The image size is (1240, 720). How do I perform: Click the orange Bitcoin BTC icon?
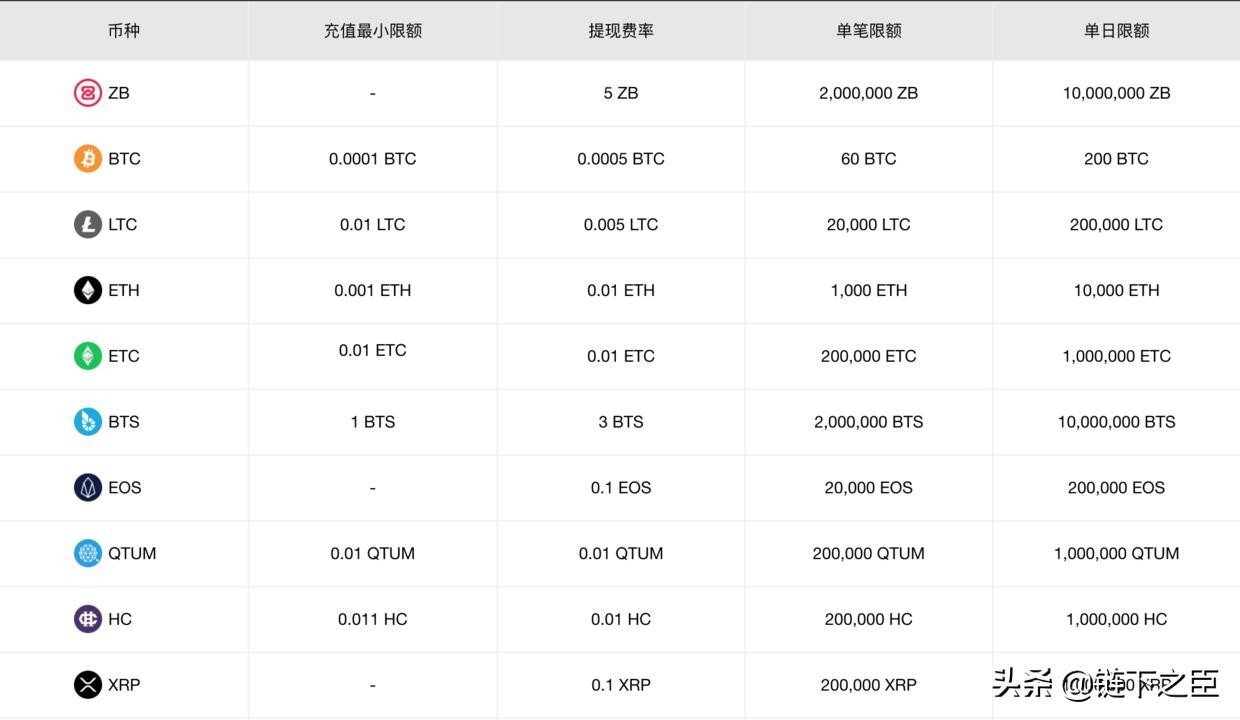coord(88,159)
